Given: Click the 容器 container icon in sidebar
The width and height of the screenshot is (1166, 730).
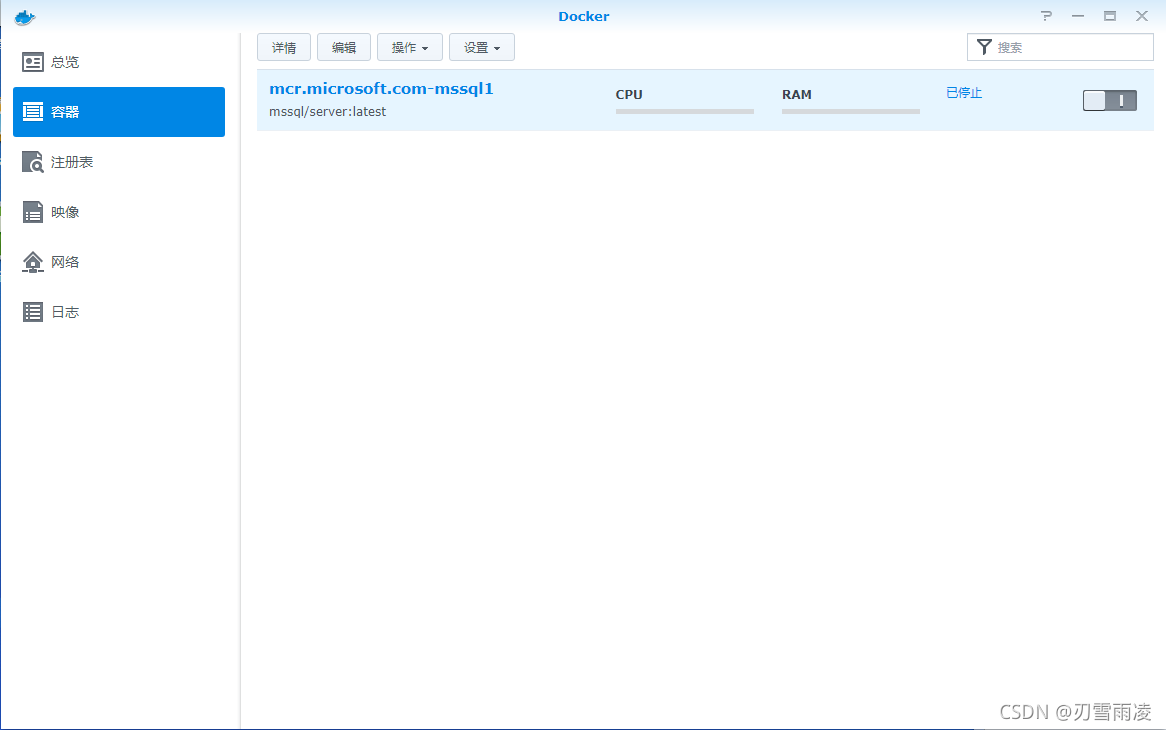Looking at the screenshot, I should pos(33,112).
